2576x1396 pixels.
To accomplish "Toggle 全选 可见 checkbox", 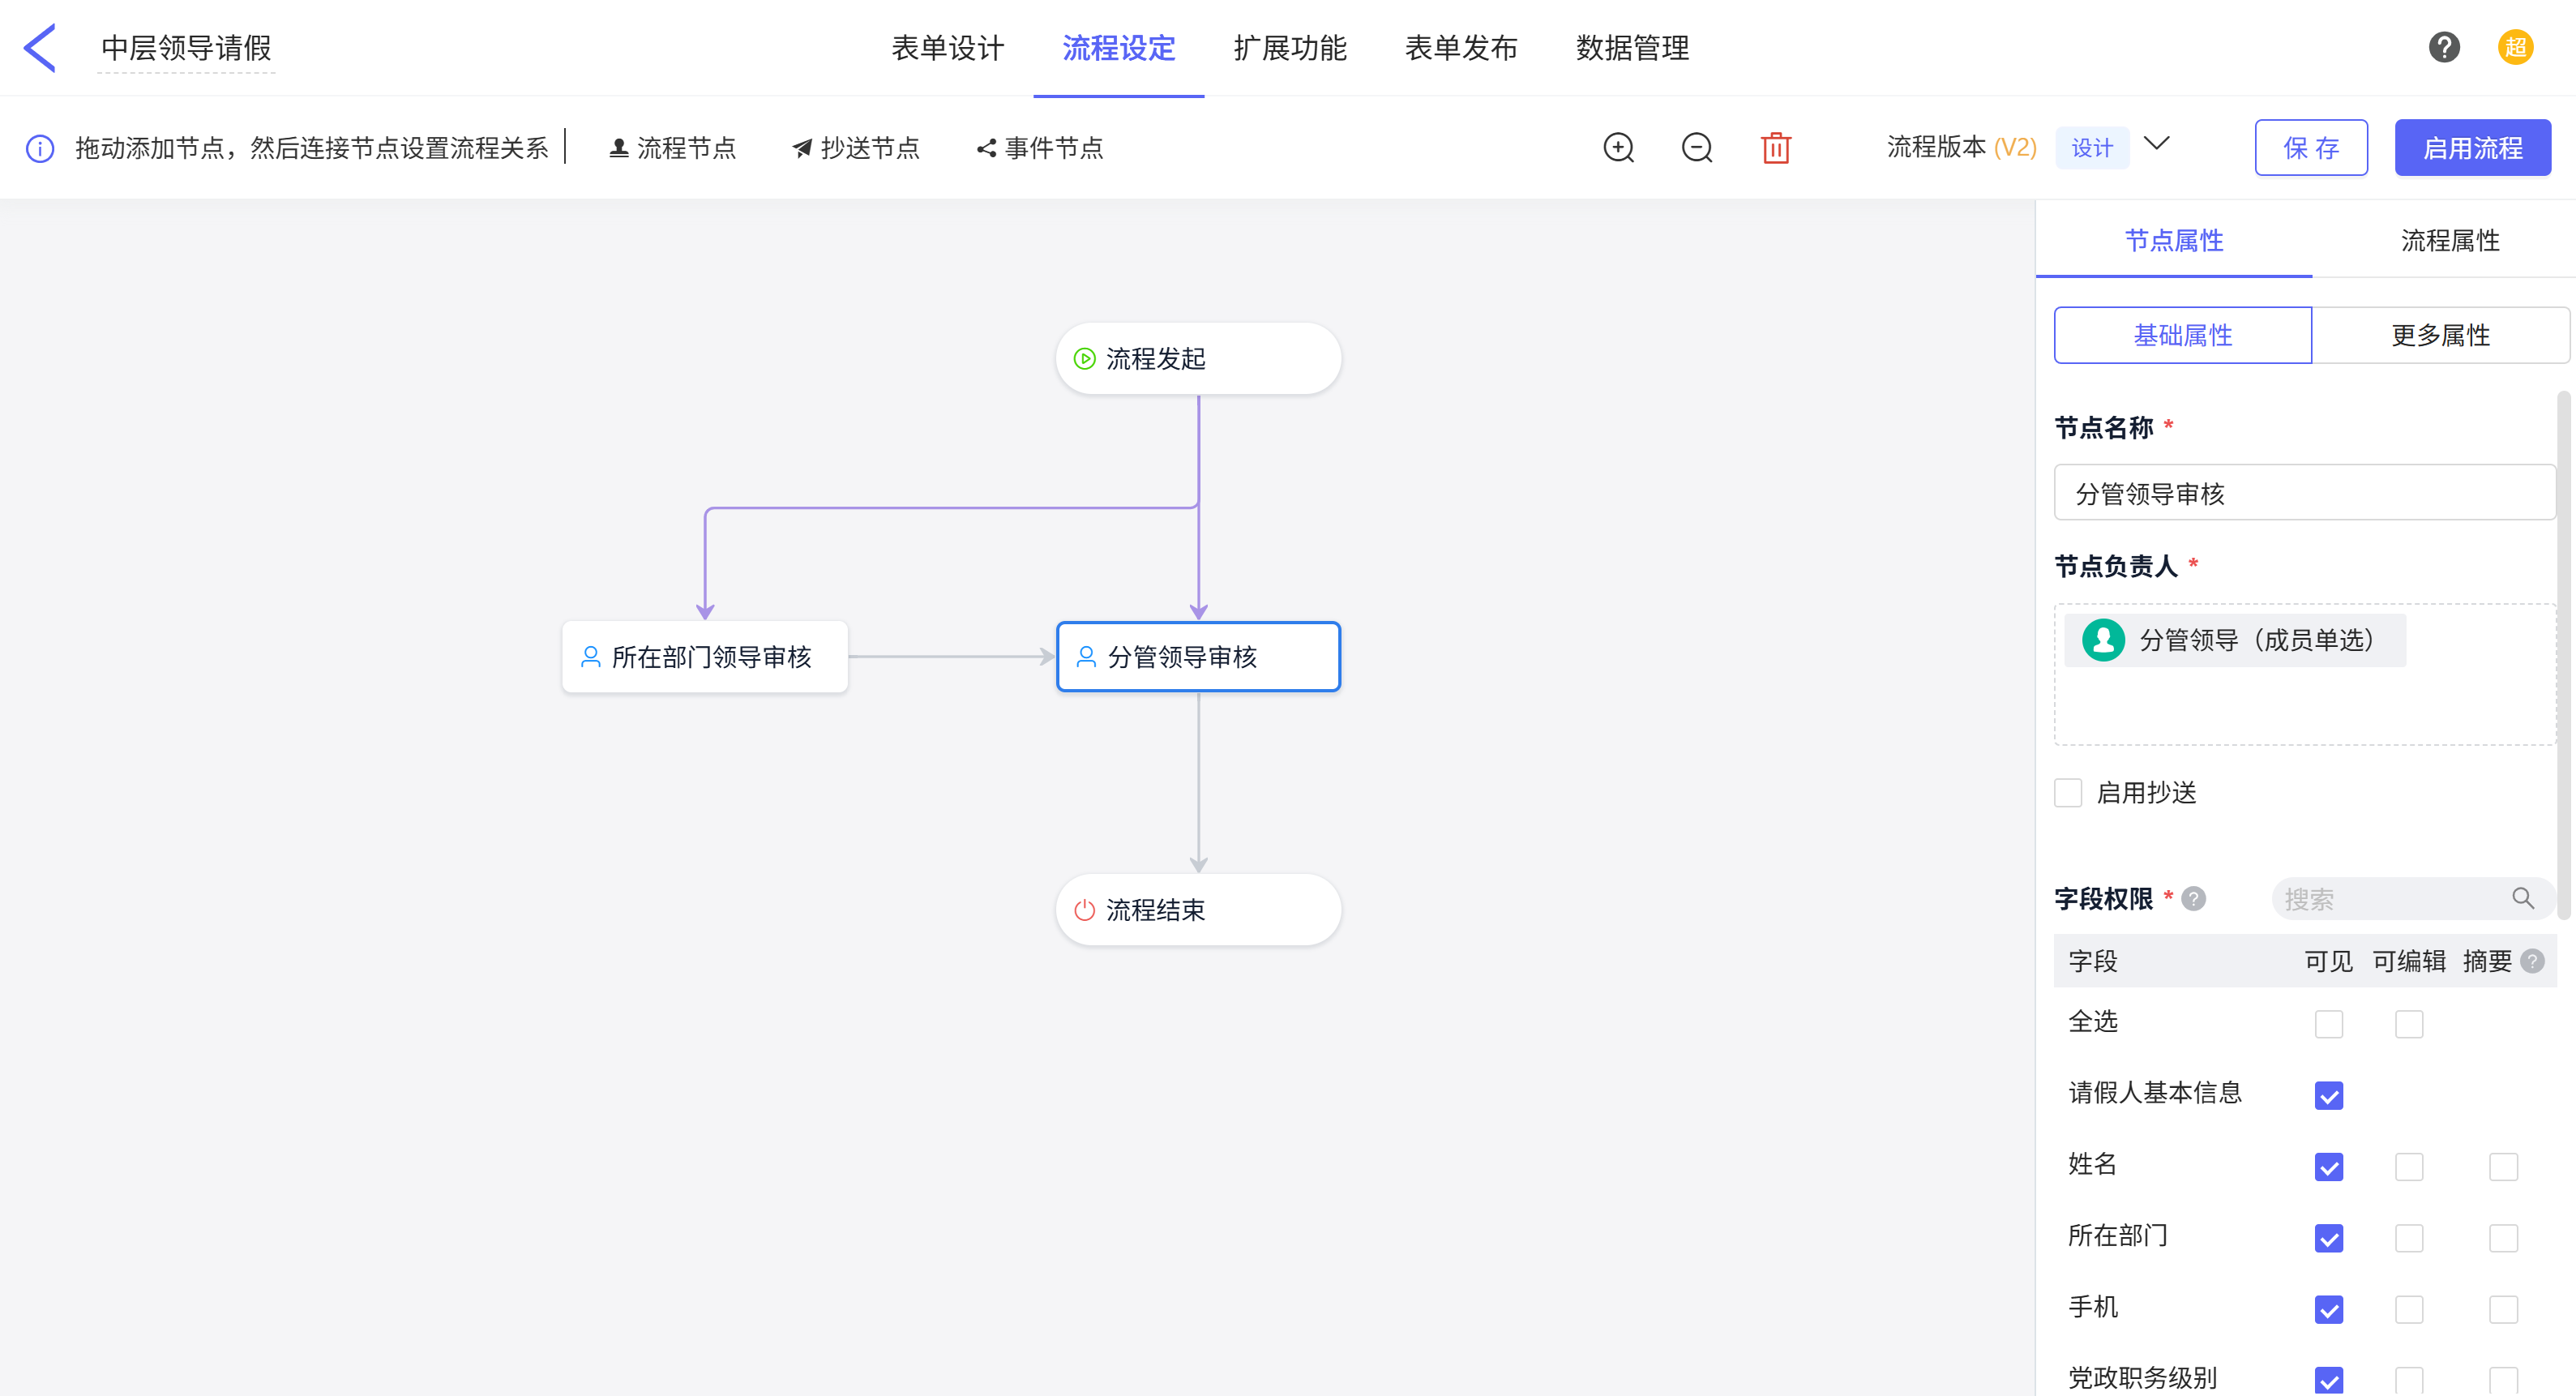I will click(2328, 1023).
